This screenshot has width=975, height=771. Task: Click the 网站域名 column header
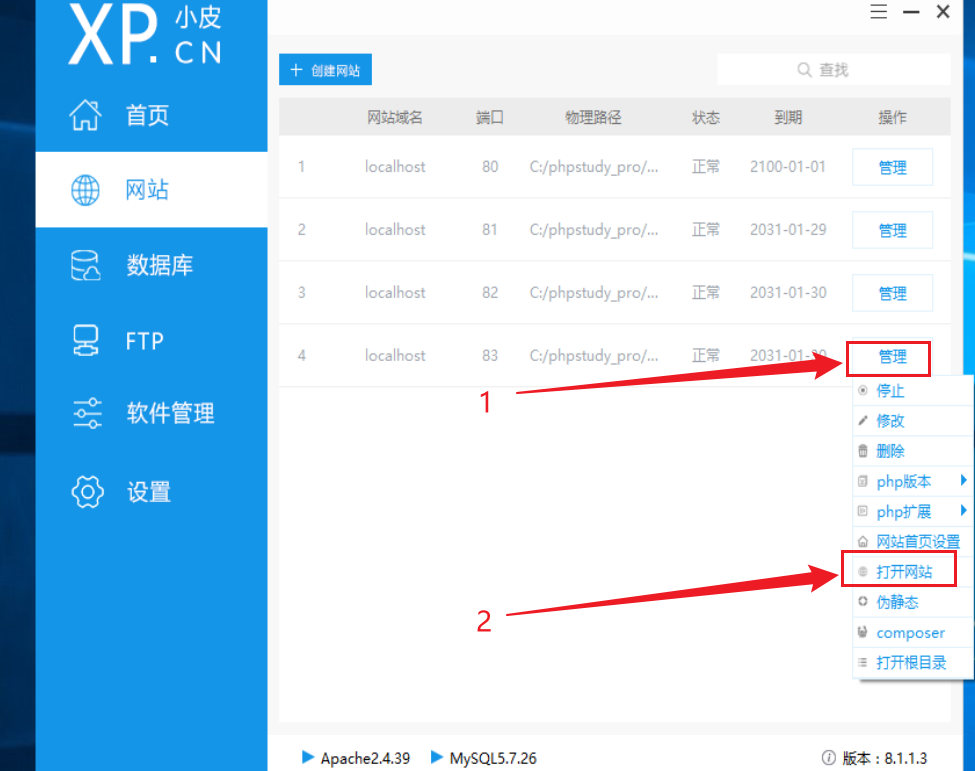[394, 117]
